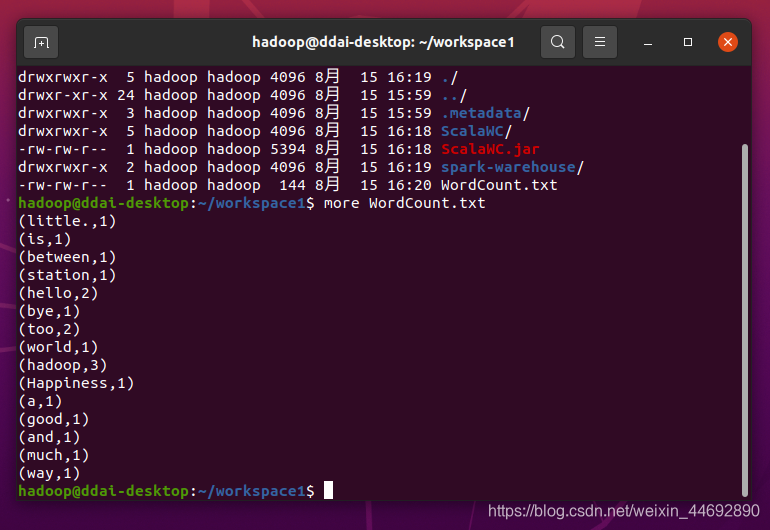Viewport: 770px width, 530px height.
Task: Click the (bye,1) output line
Action: [49, 311]
